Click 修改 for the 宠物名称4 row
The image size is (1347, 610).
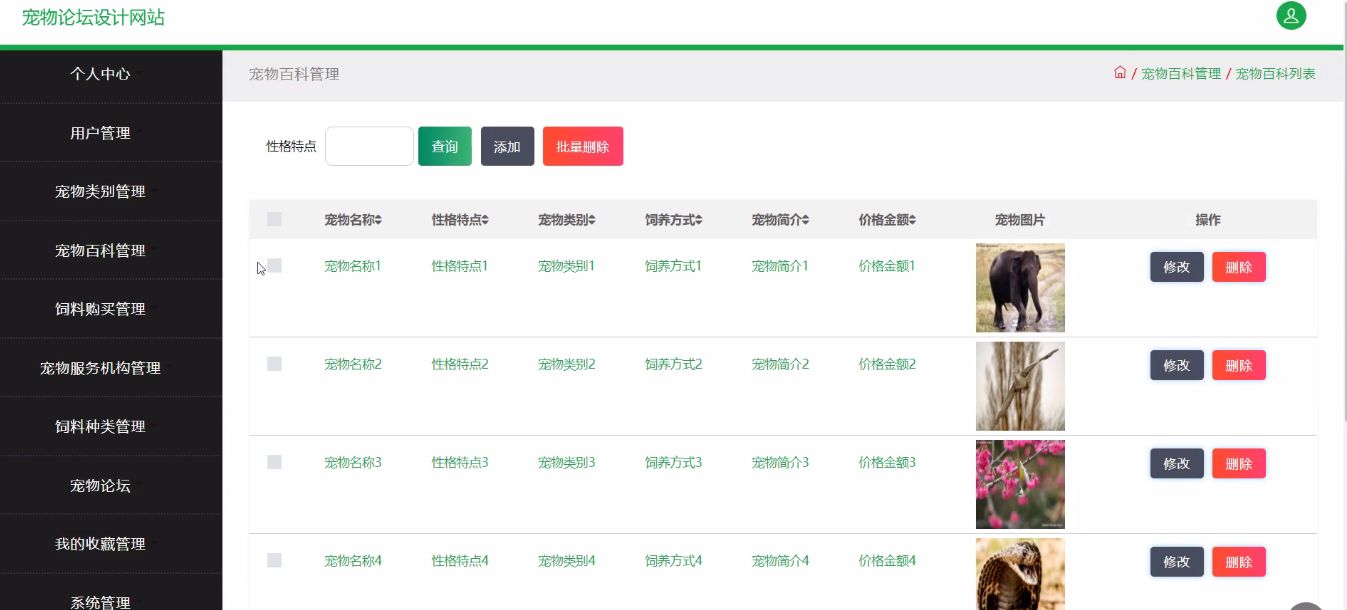pos(1177,562)
